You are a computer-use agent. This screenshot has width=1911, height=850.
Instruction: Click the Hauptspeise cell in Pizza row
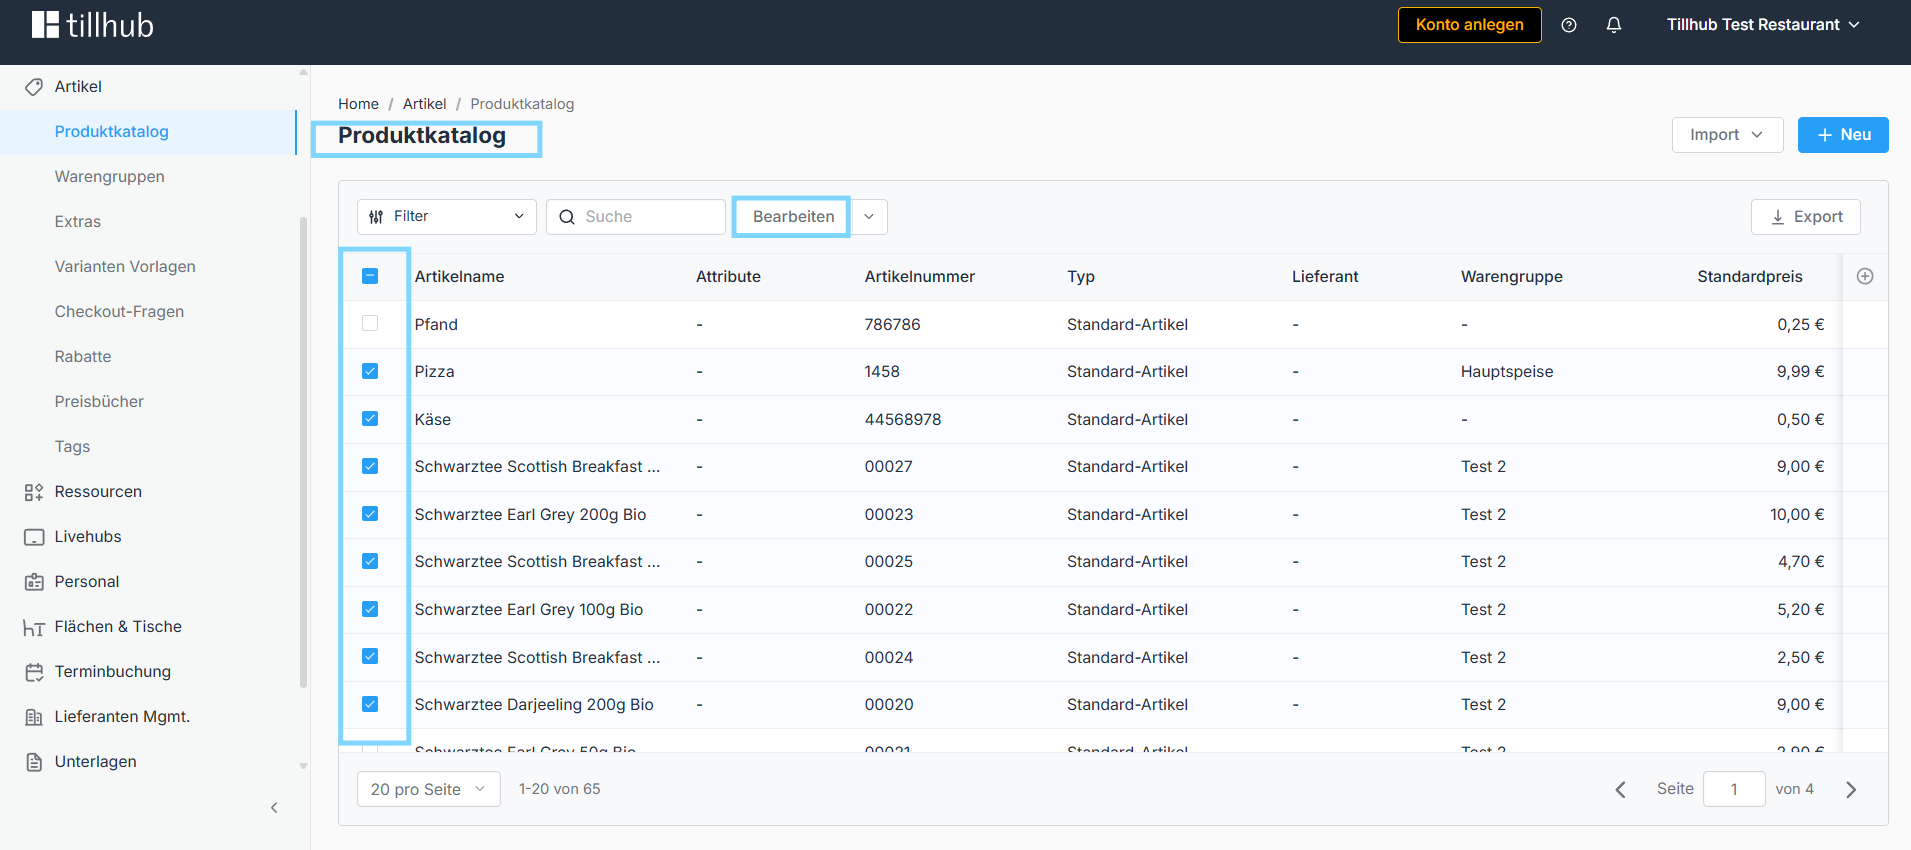coord(1507,372)
